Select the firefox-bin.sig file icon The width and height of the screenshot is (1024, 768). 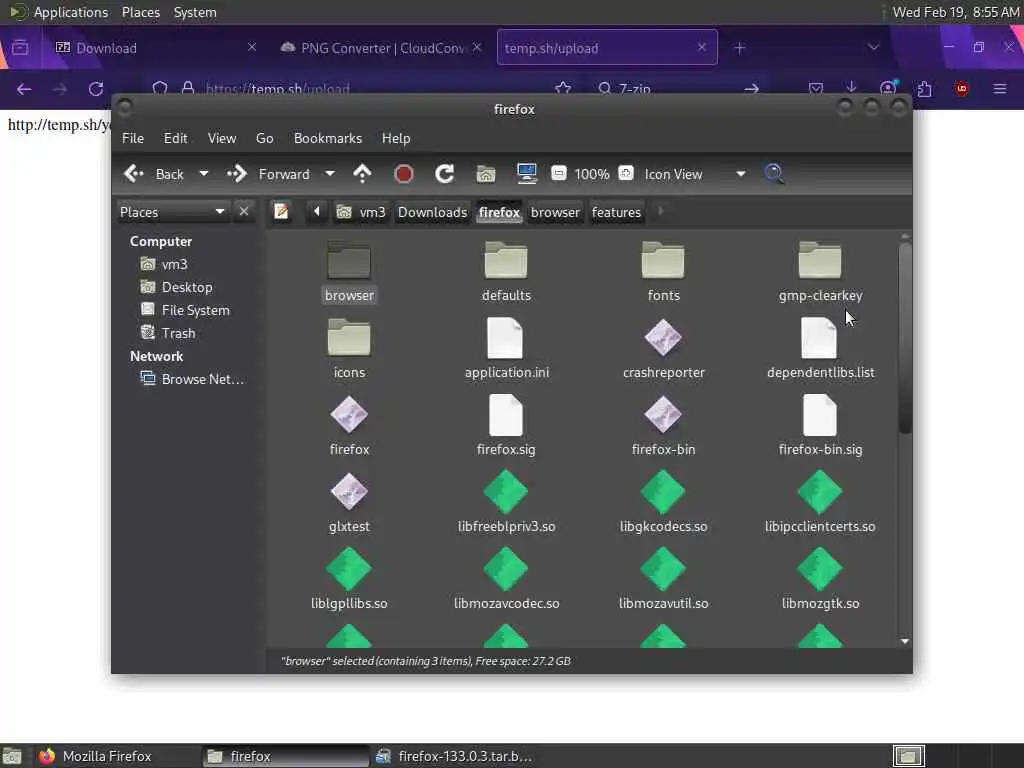(819, 415)
